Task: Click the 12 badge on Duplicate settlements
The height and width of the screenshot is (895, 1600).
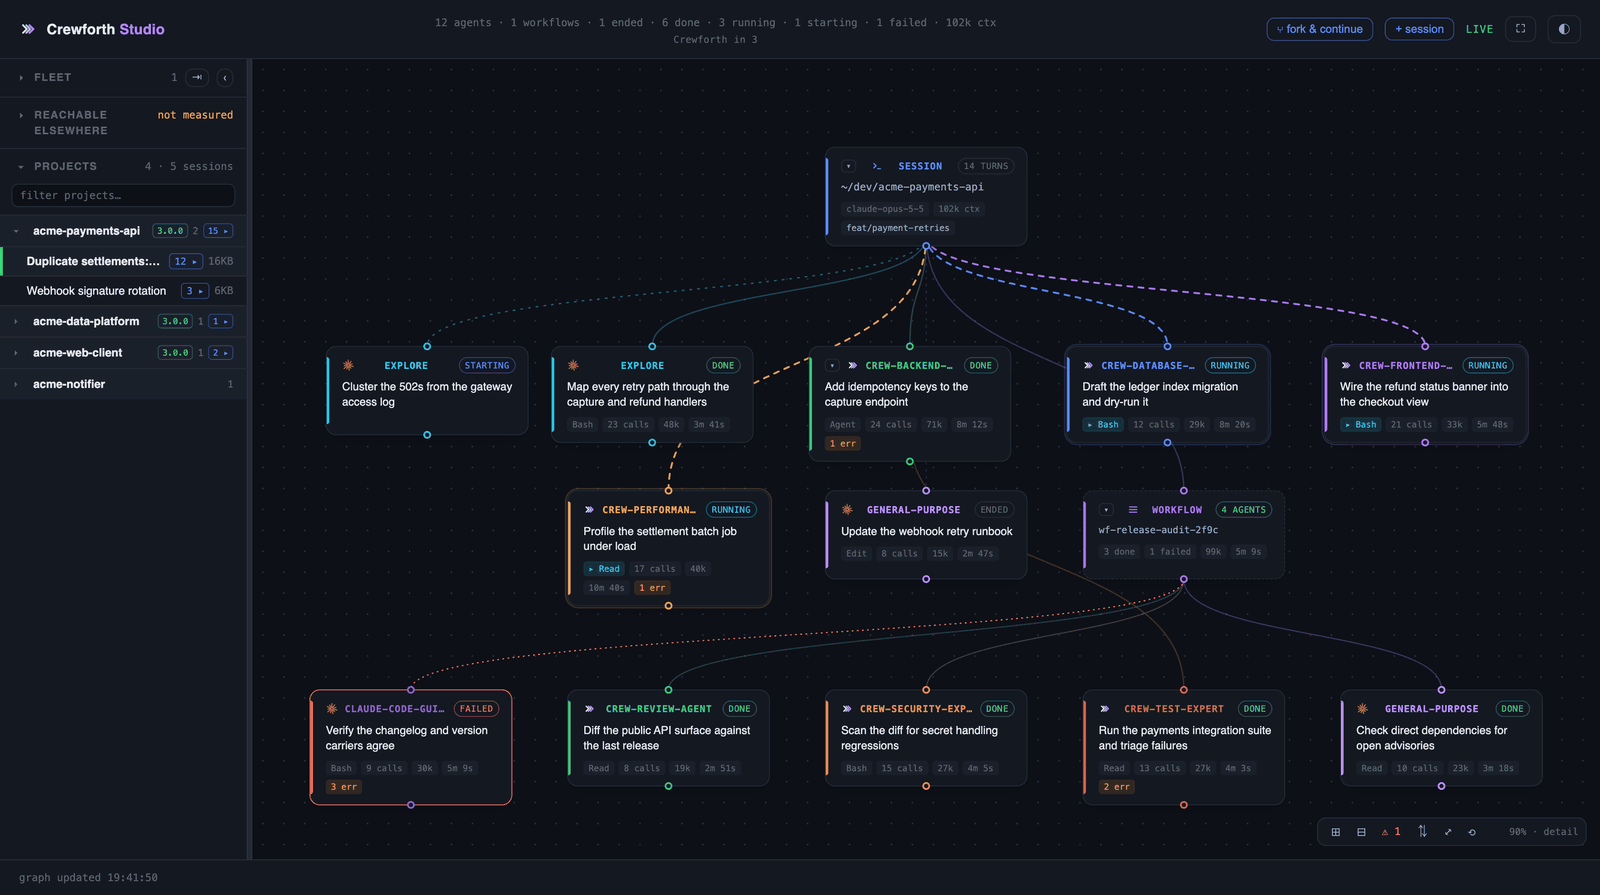Action: [185, 261]
